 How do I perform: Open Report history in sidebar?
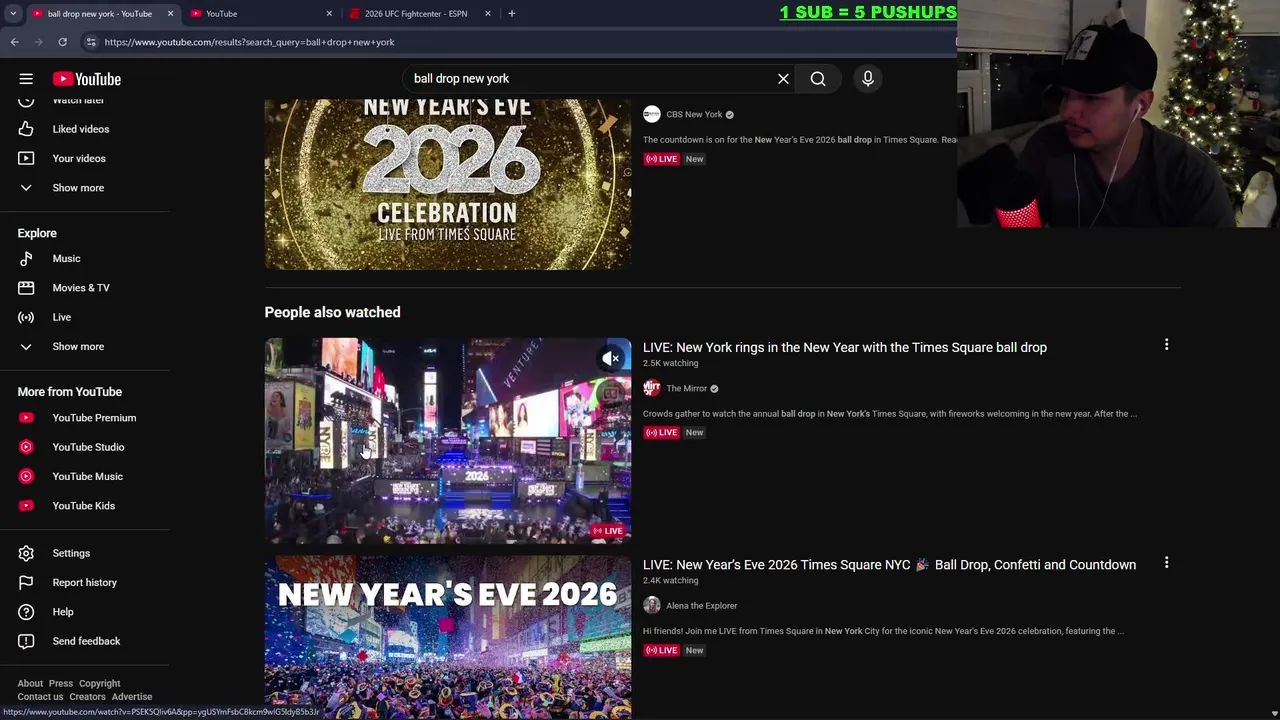tap(85, 582)
